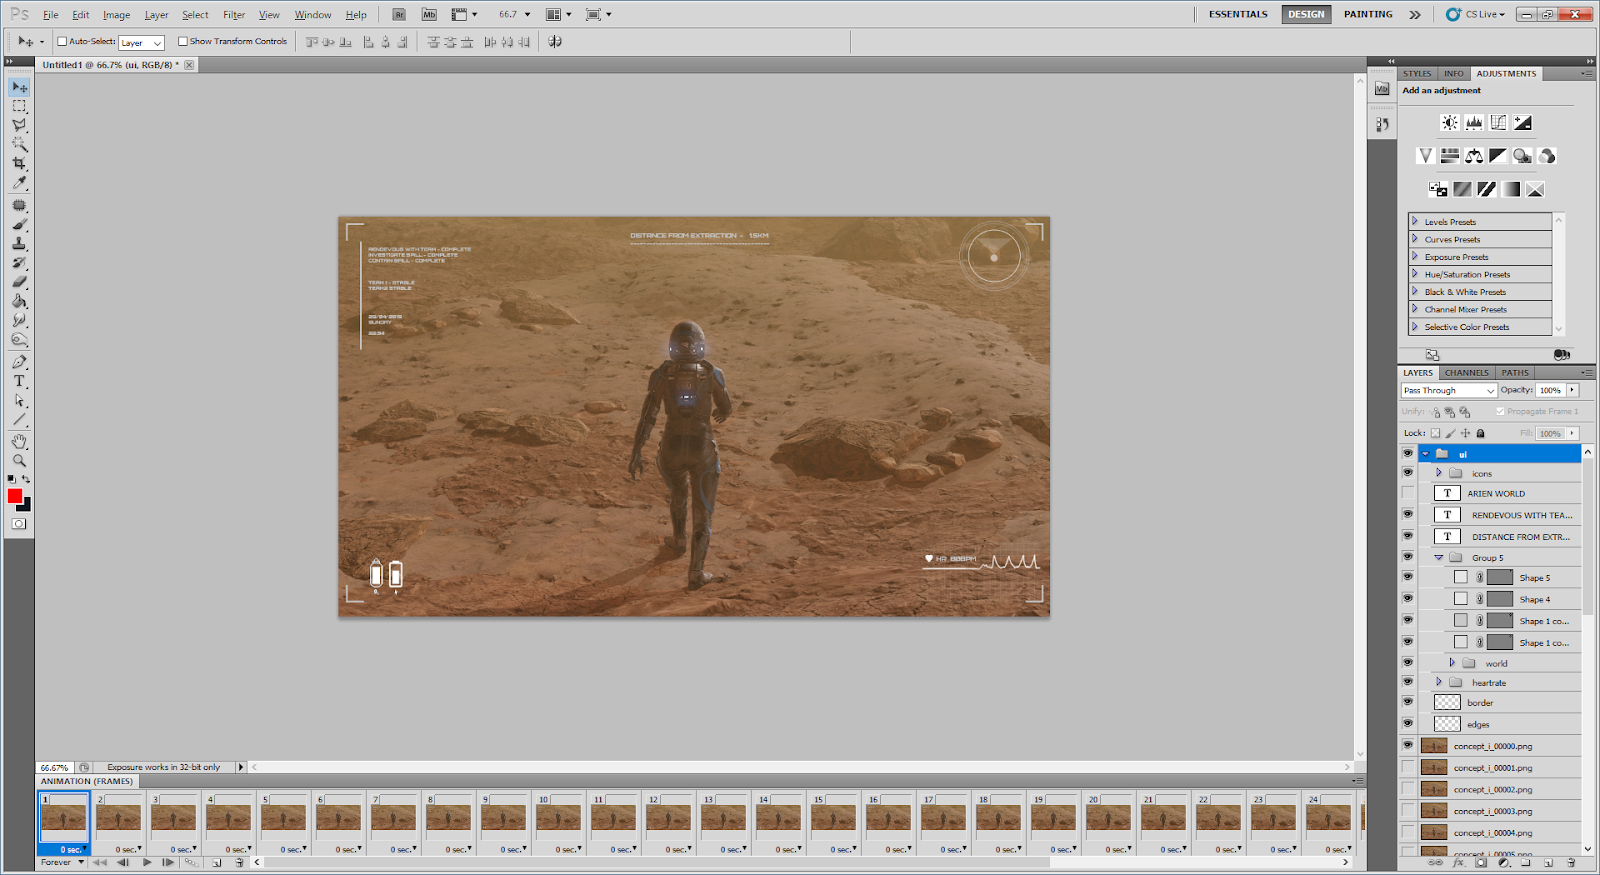
Task: Hide the Shape 5 layer
Action: pyautogui.click(x=1408, y=577)
